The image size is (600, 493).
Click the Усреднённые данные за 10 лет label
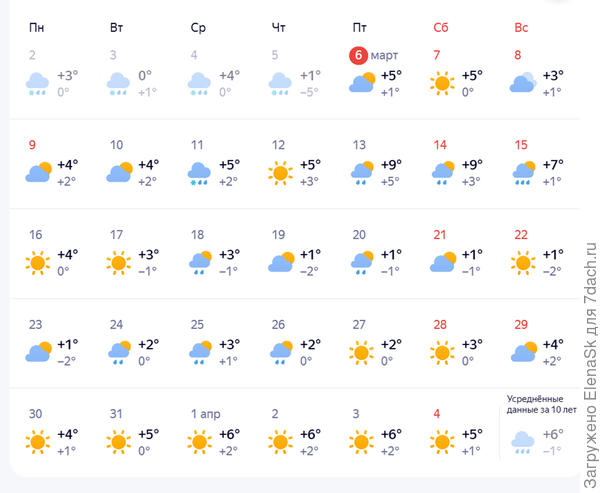pyautogui.click(x=542, y=407)
